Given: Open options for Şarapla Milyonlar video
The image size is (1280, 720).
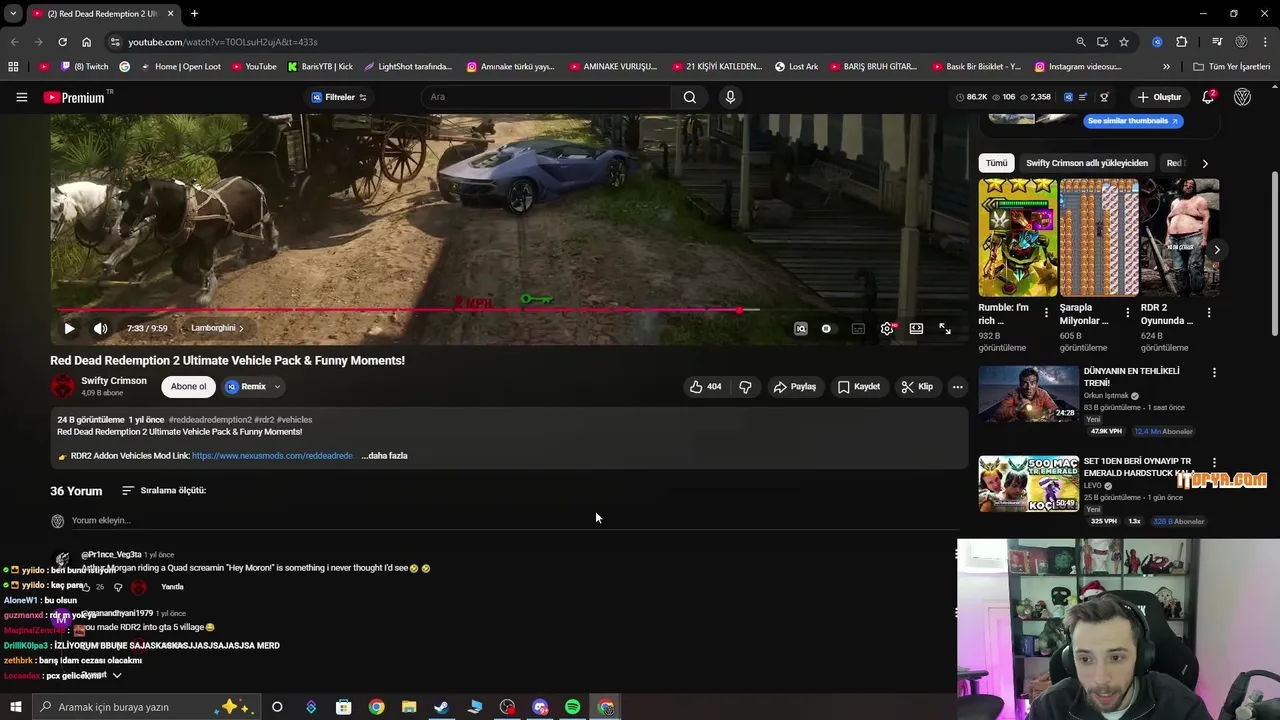Looking at the screenshot, I should click(1127, 313).
